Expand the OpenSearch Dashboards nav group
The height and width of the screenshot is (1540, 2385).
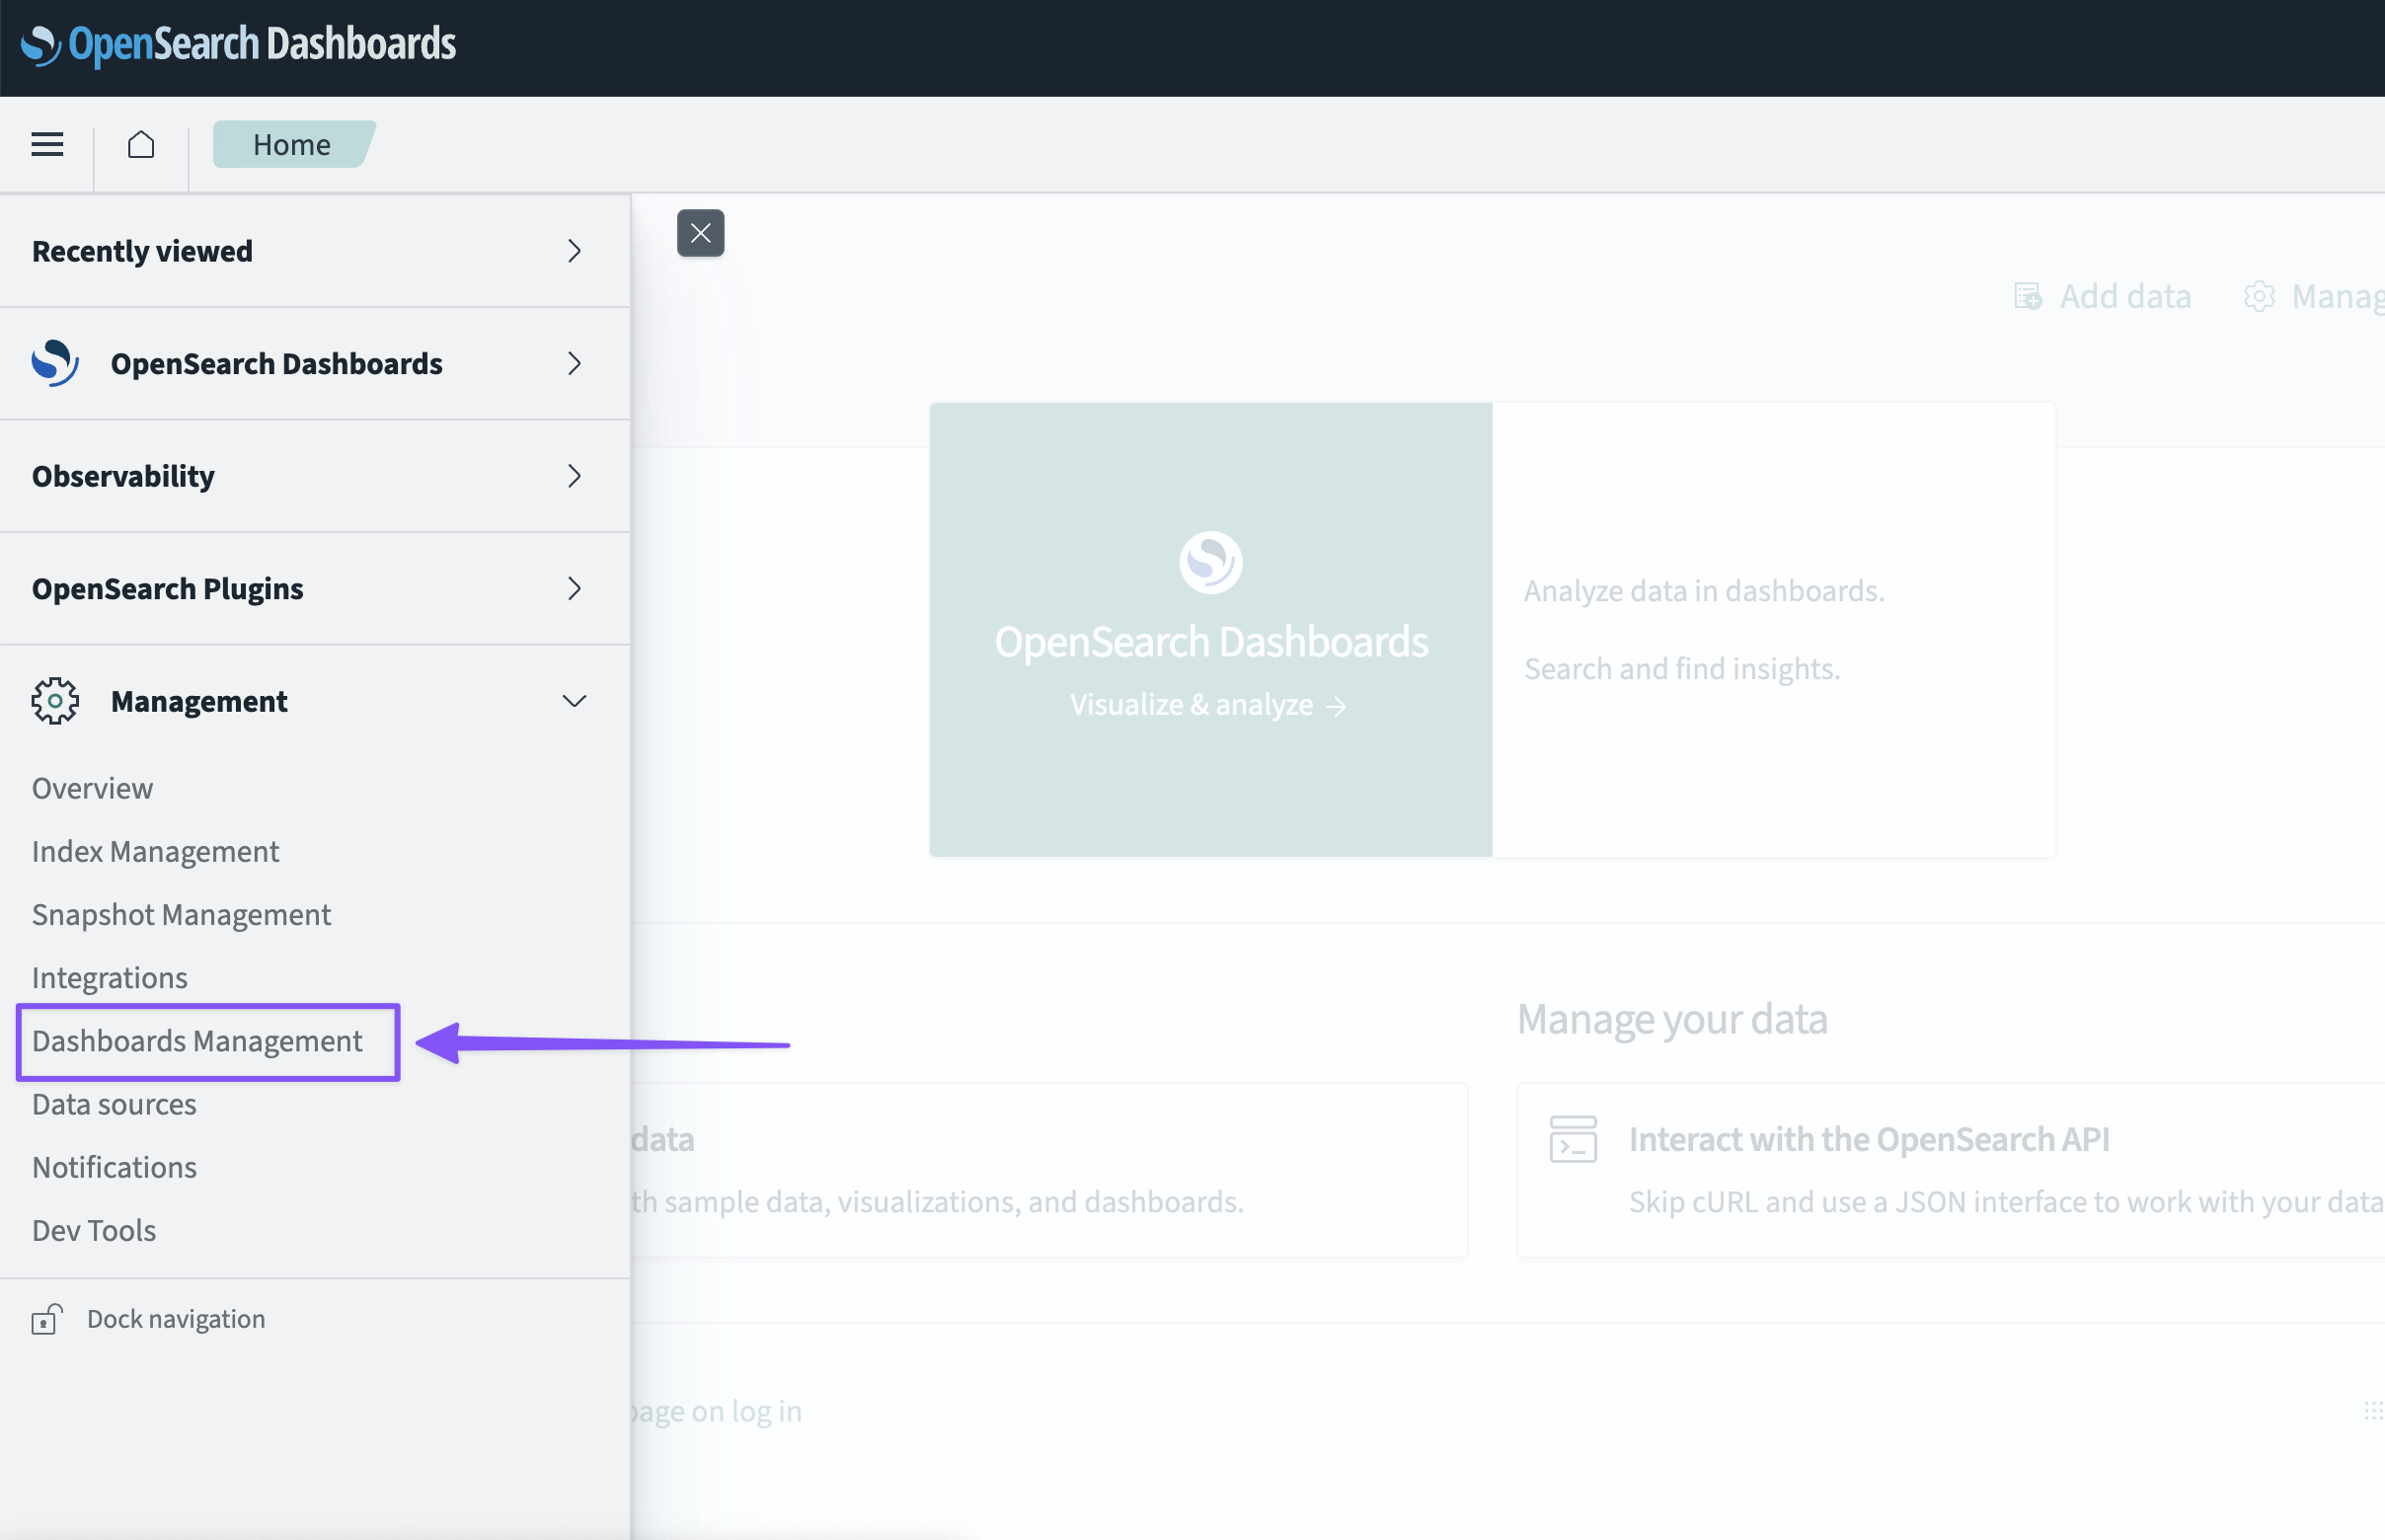tap(315, 364)
